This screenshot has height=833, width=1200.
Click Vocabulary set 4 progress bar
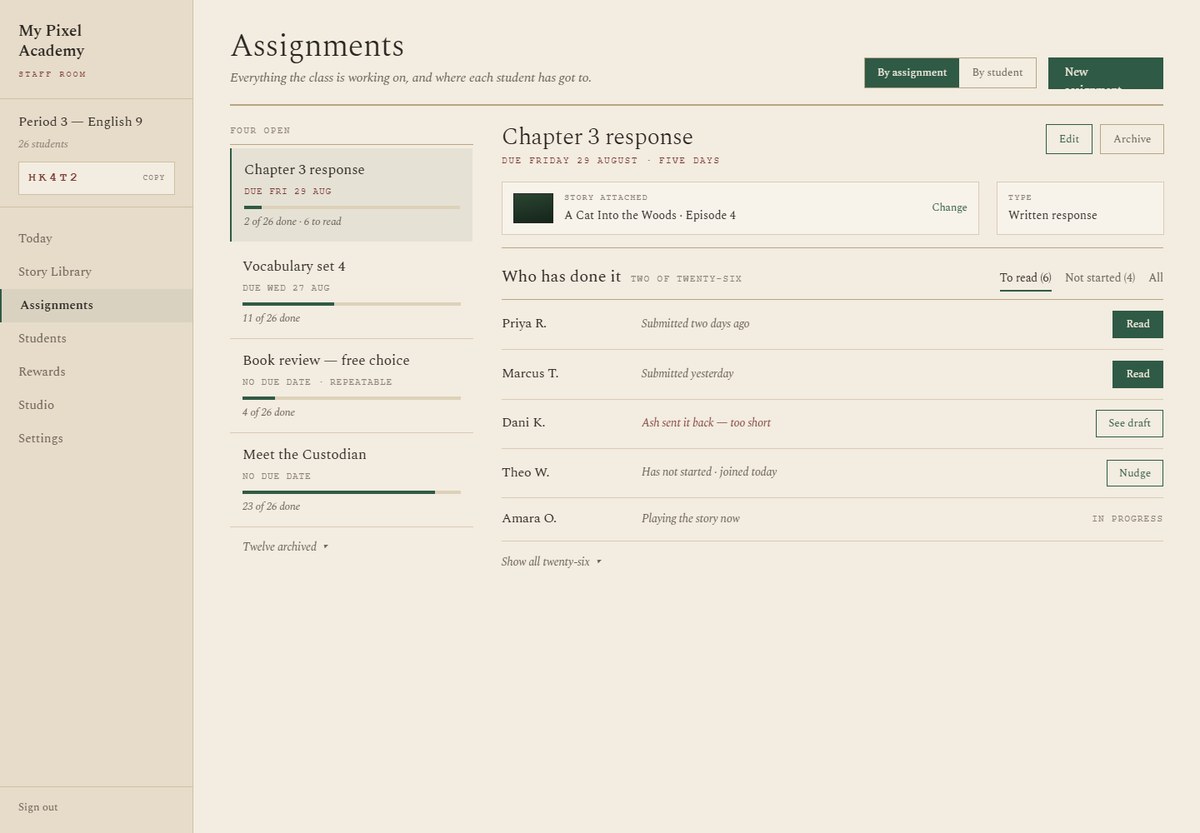351,304
